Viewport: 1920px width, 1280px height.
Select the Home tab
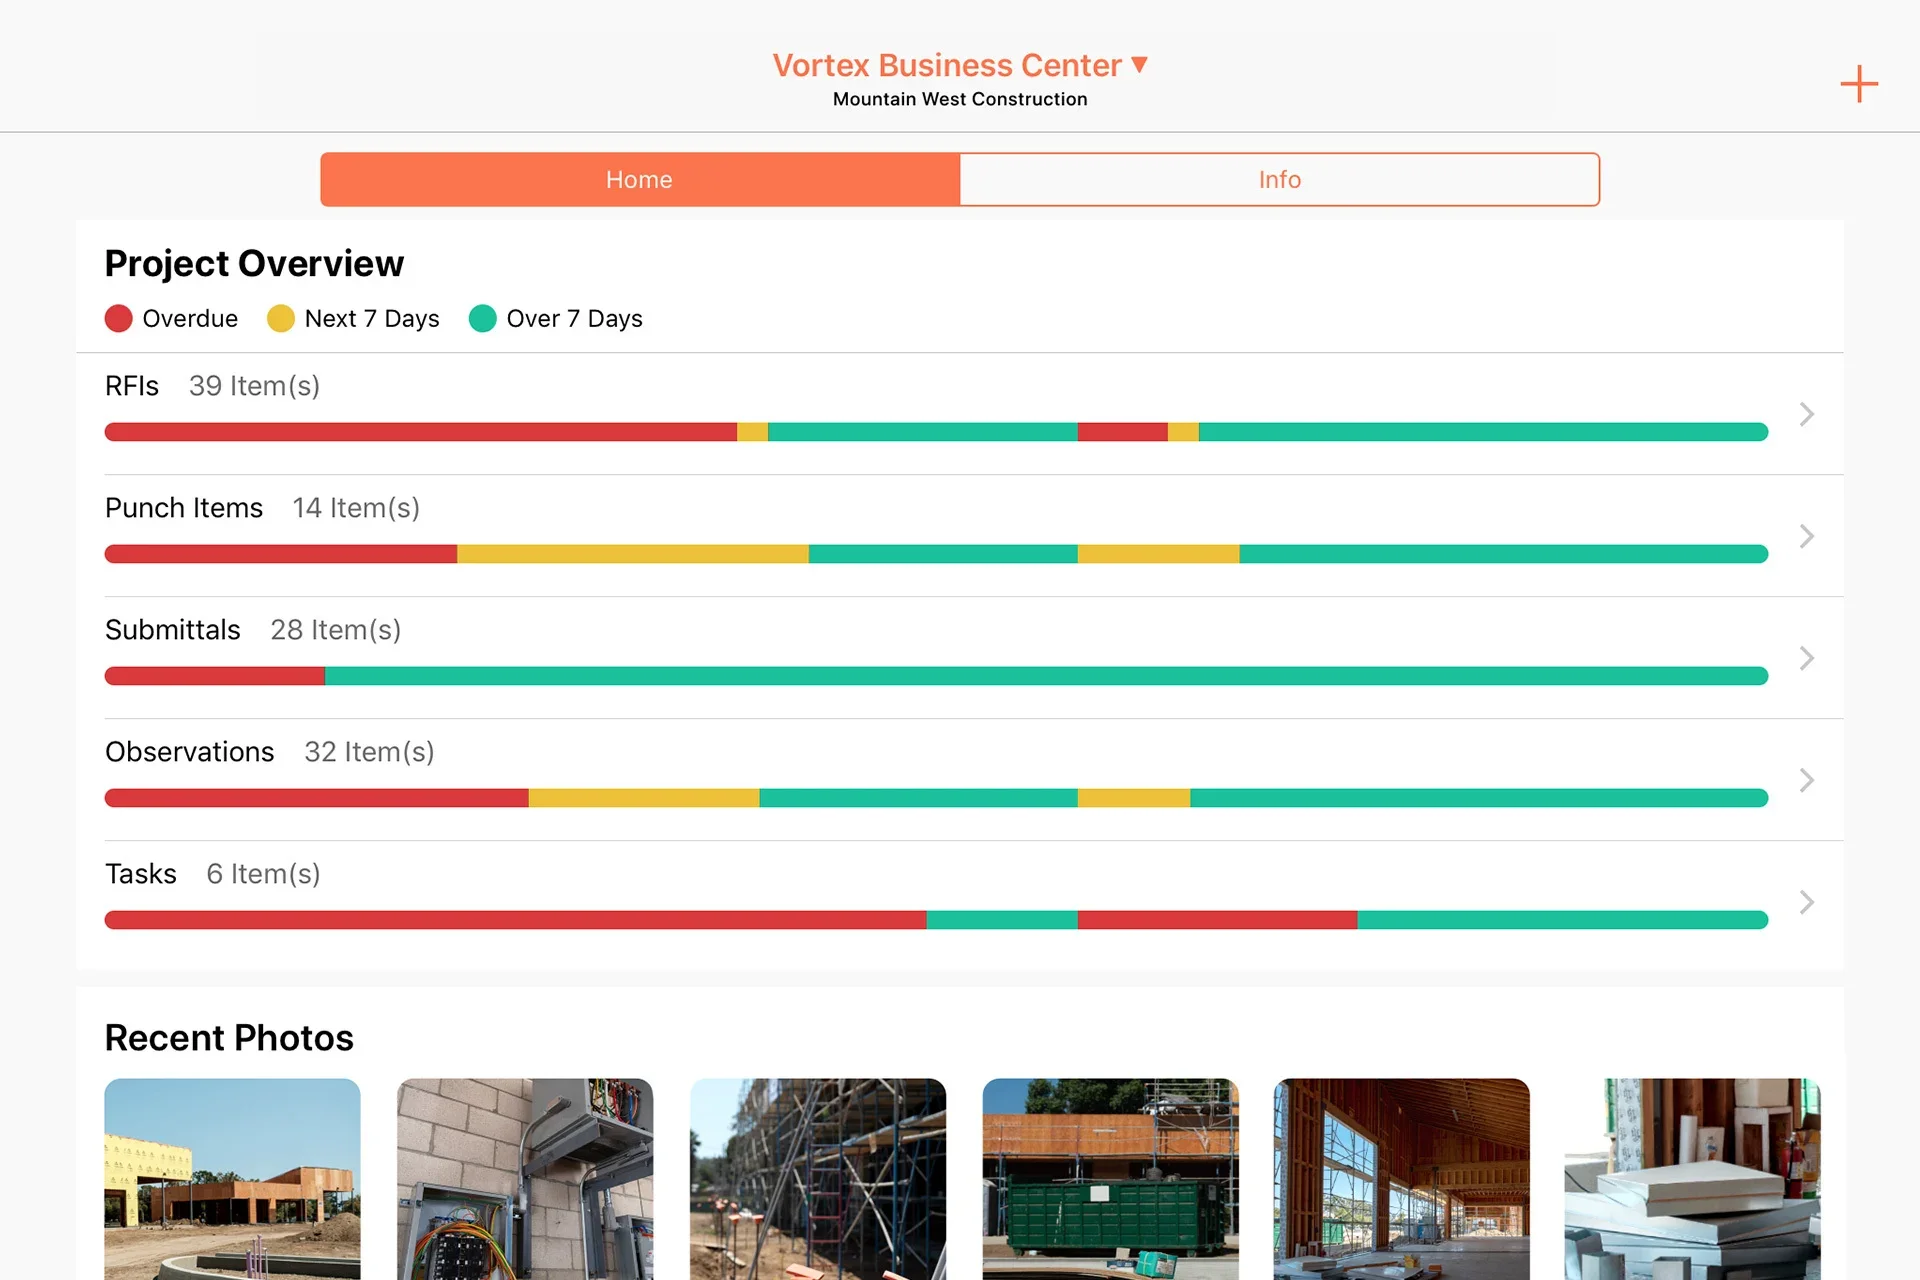click(x=640, y=180)
